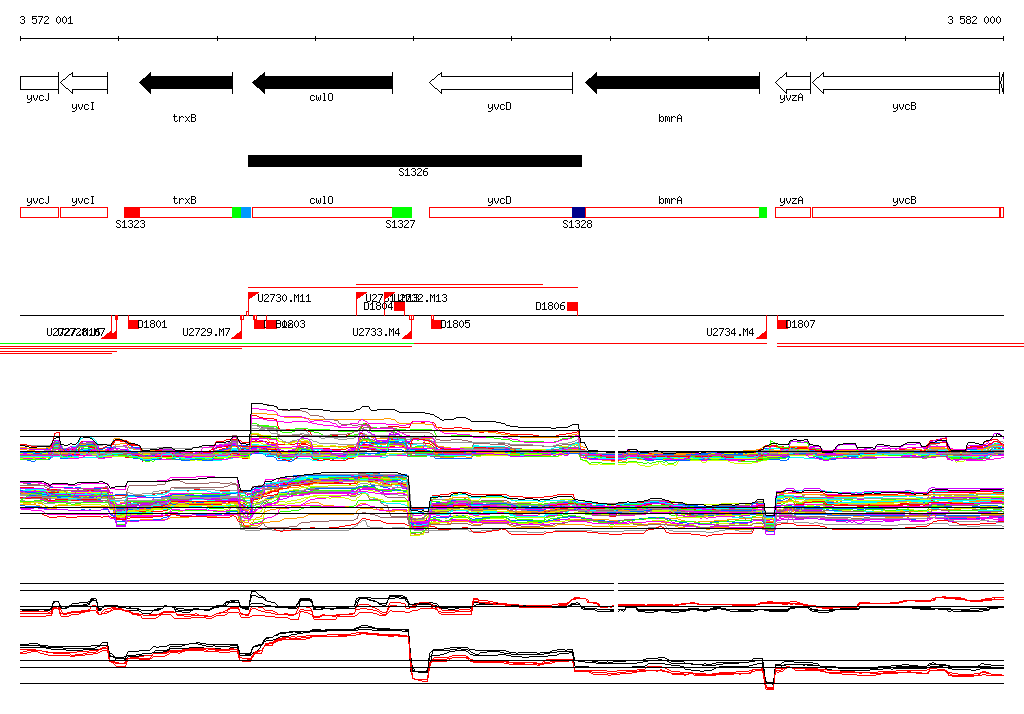
Task: Select the red-outlined yvzA box
Action: [793, 212]
